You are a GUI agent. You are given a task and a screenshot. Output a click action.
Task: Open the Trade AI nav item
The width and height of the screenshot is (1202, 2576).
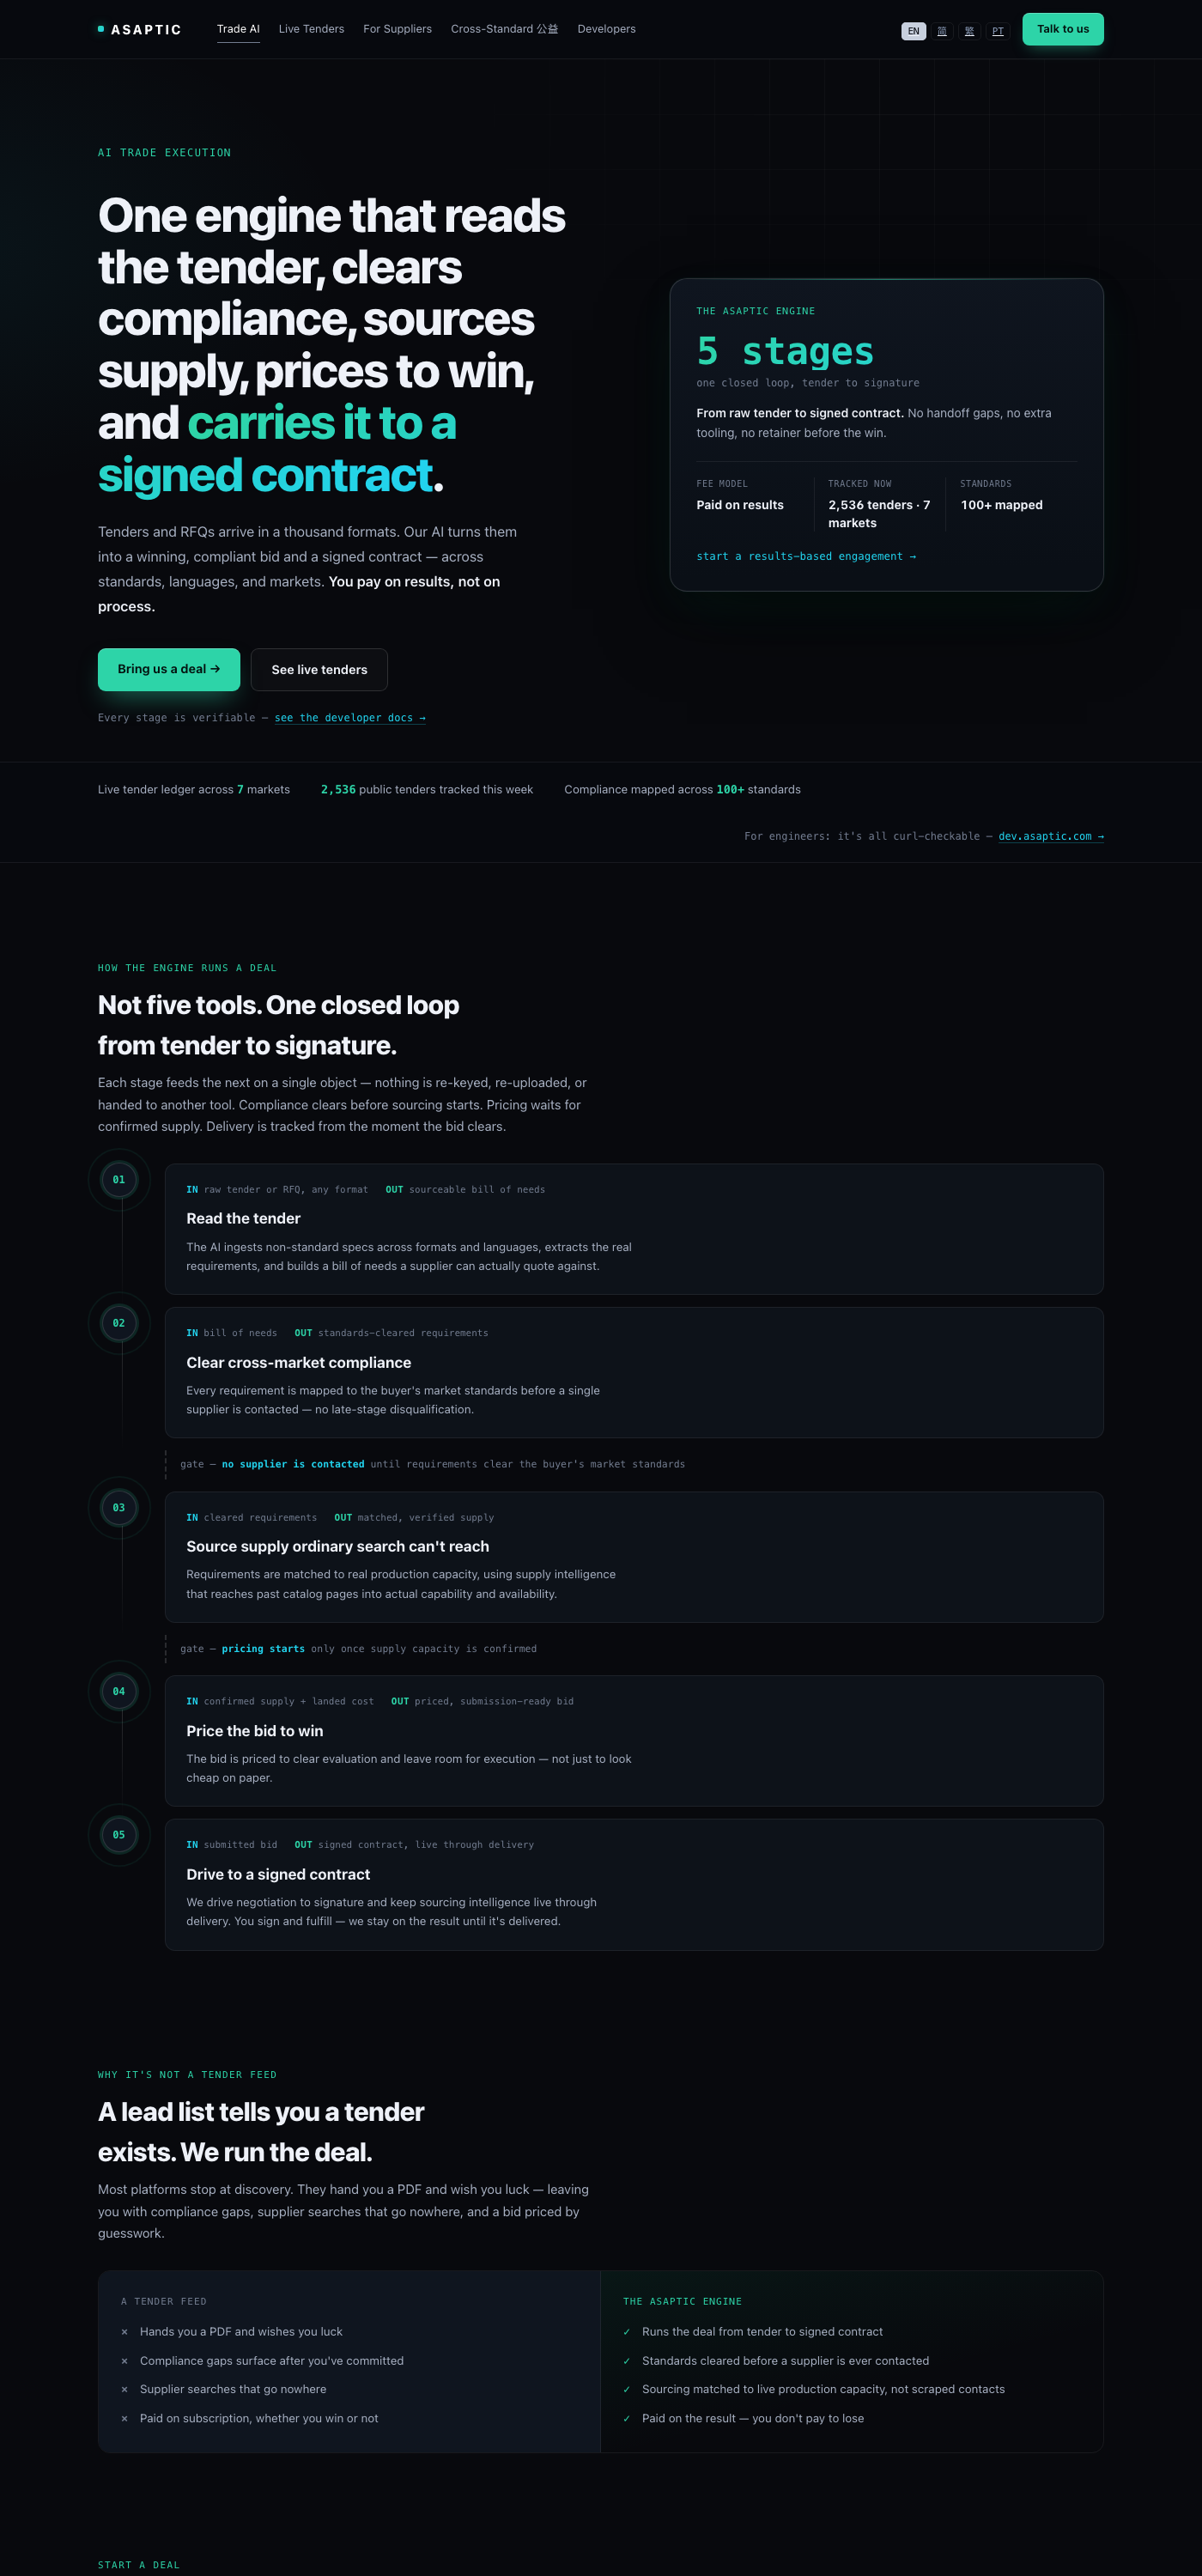click(238, 29)
